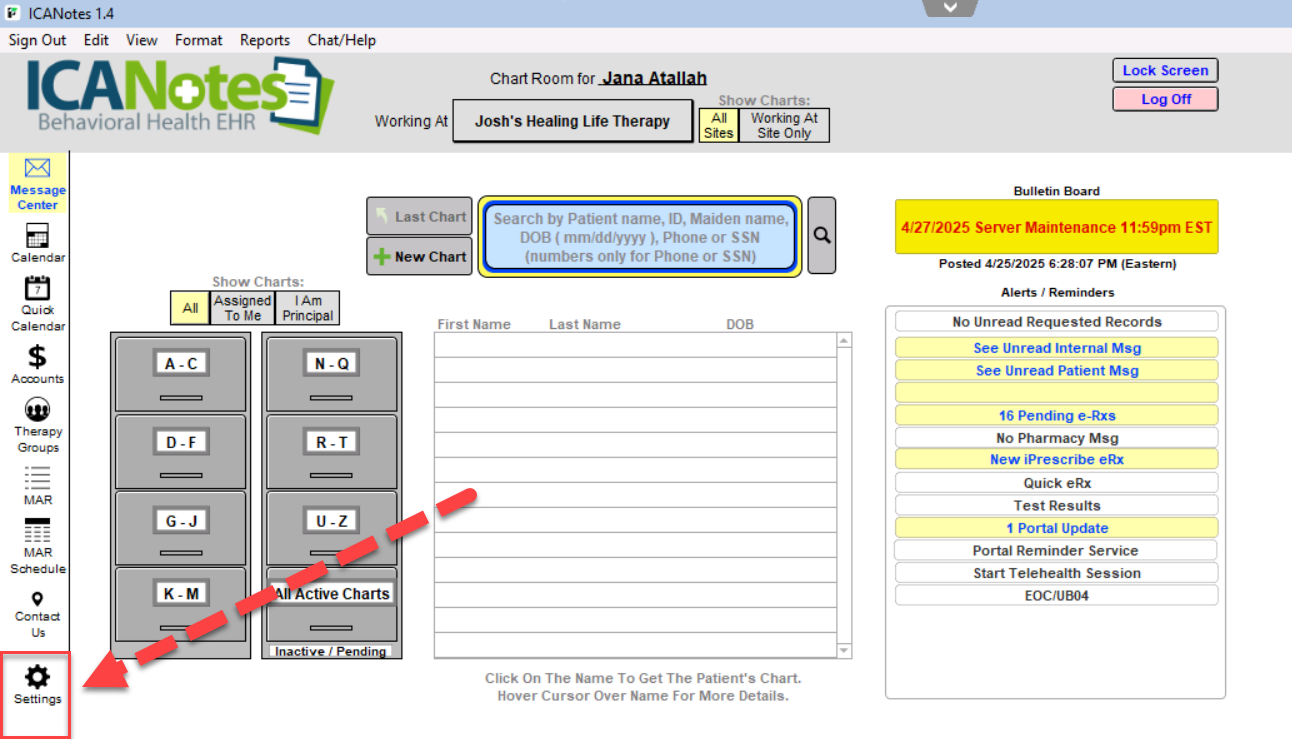Open the MAR Schedule icon
This screenshot has width=1292, height=739.
tap(37, 532)
